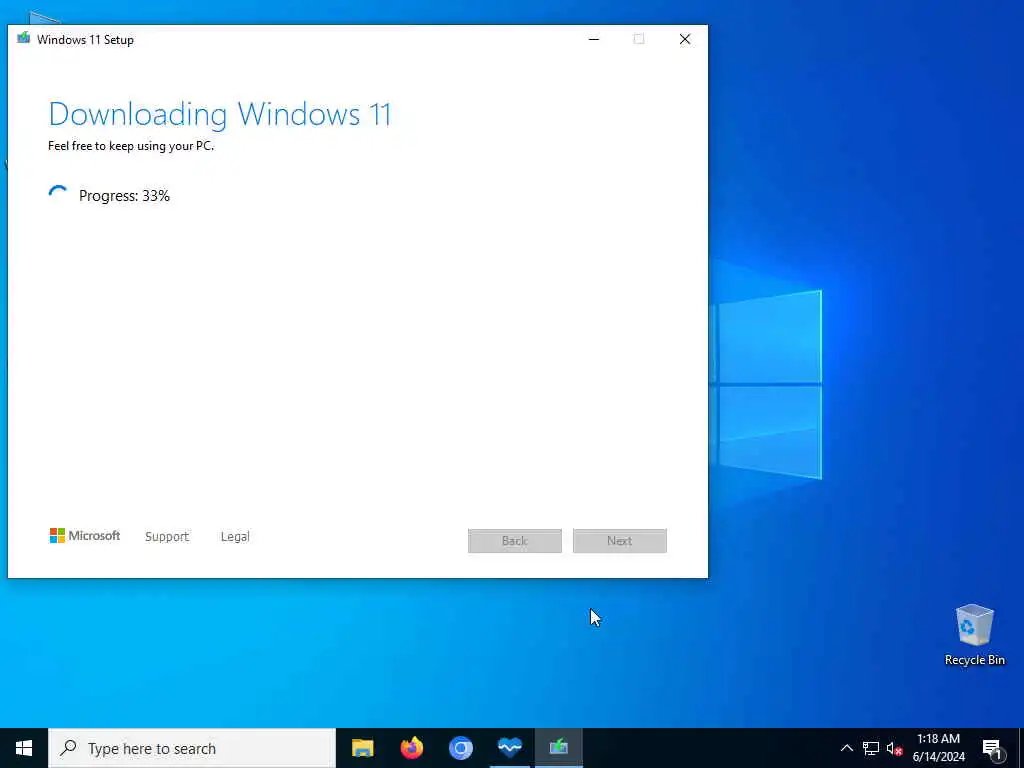This screenshot has height=768, width=1024.
Task: Minimize the Windows 11 Setup window
Action: pyautogui.click(x=594, y=39)
